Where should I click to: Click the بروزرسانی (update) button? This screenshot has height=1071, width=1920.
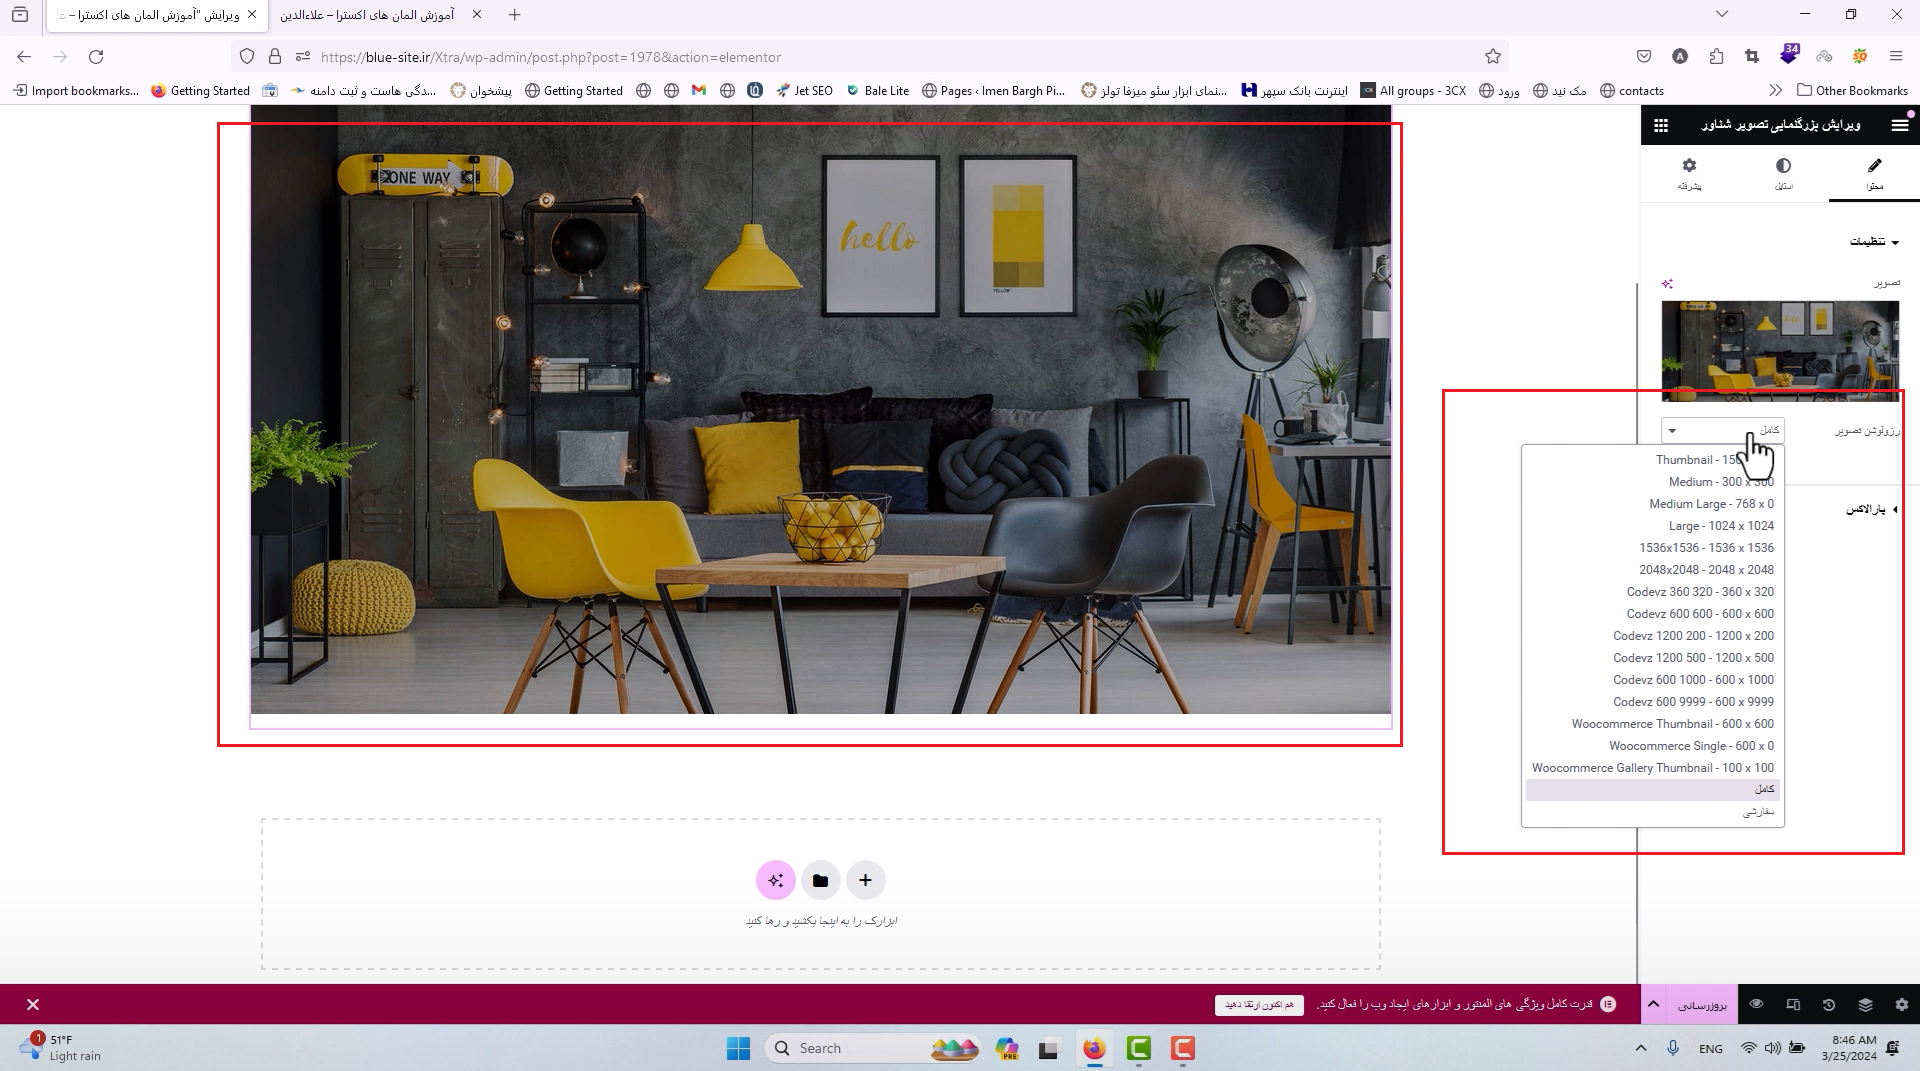(x=1702, y=1005)
